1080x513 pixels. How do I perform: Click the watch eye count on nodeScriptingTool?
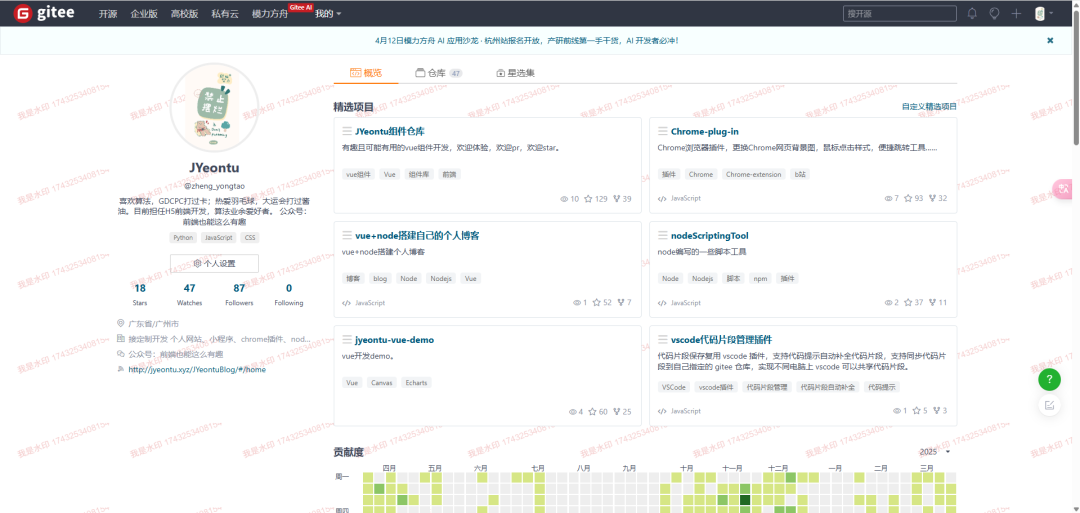coord(891,302)
